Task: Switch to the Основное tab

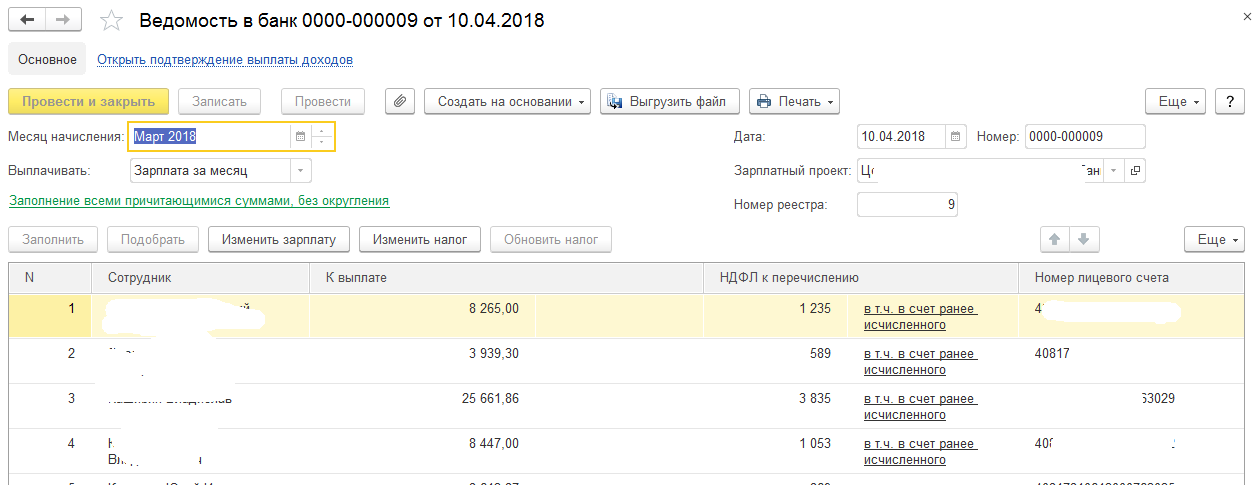Action: (47, 60)
